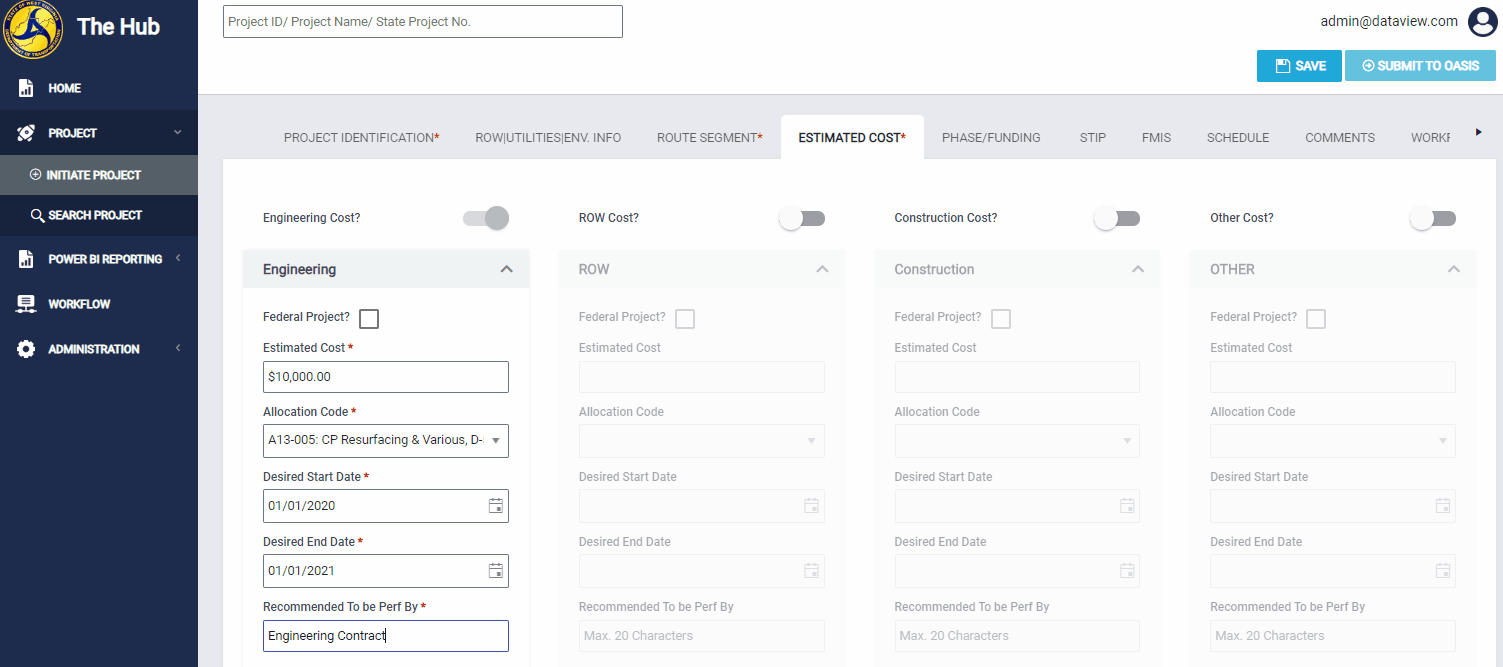Switch to Phase/Funding tab
This screenshot has width=1503, height=667.
[x=991, y=138]
